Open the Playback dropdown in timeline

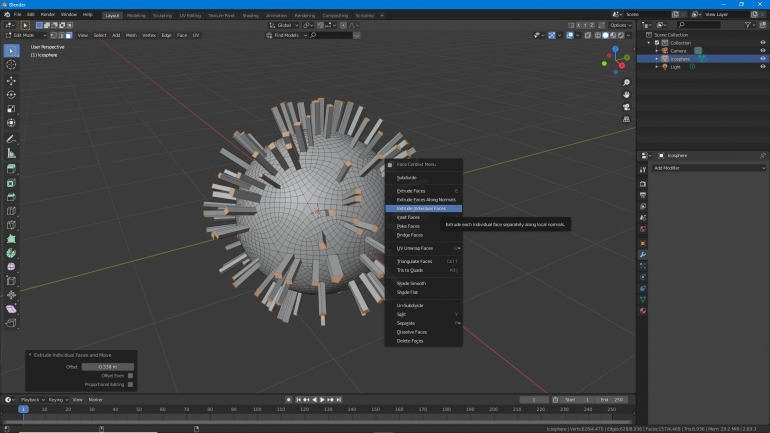32,400
